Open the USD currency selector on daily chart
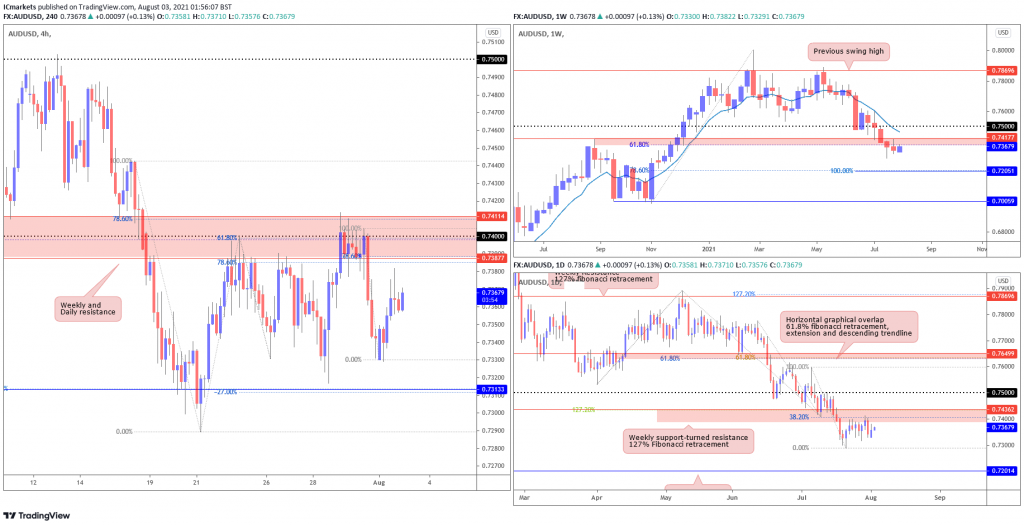The image size is (1024, 526). tap(1002, 280)
